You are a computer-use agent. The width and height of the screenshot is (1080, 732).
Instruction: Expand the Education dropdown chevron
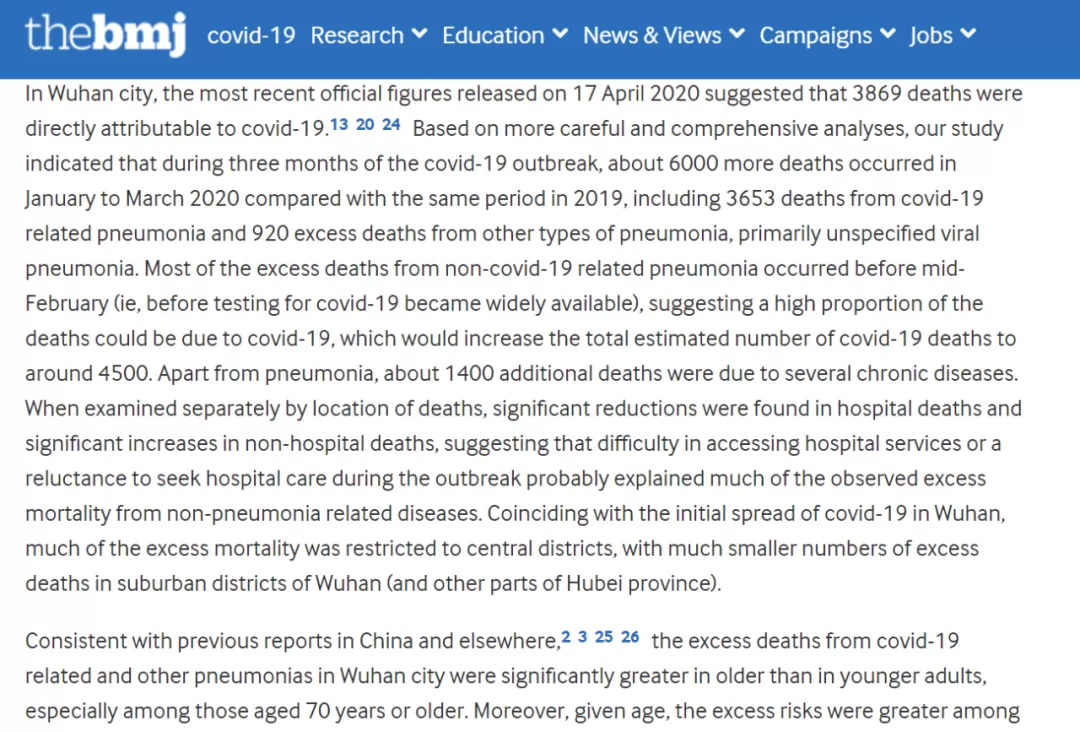560,33
